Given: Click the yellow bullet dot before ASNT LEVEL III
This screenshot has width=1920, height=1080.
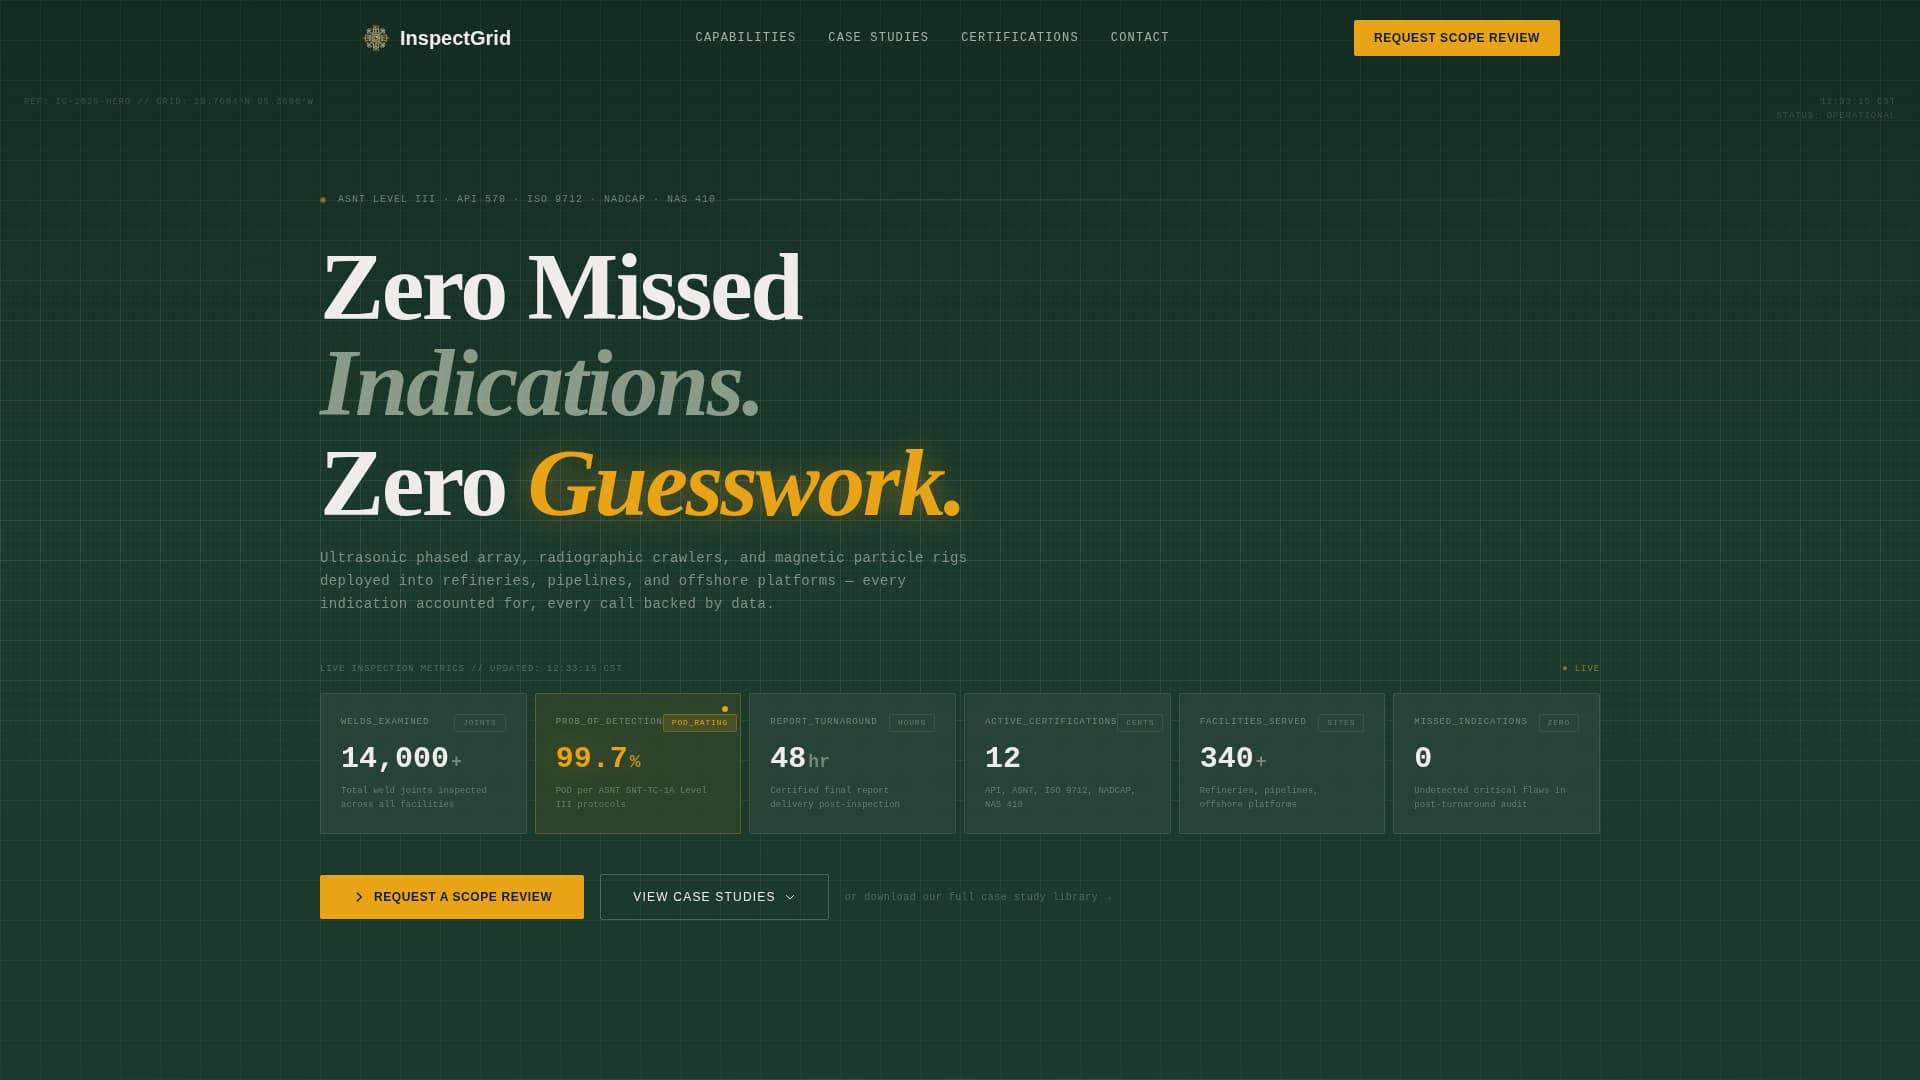Looking at the screenshot, I should point(322,199).
